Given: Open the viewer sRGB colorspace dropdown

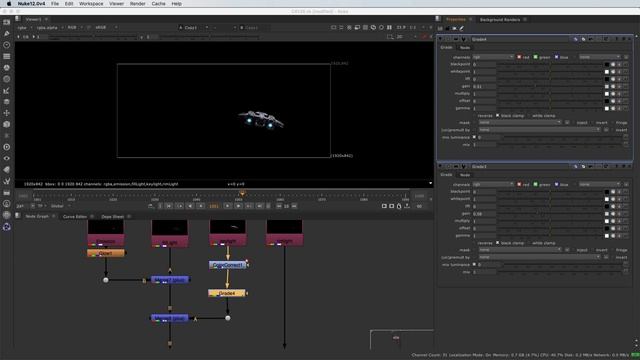Looking at the screenshot, I should (x=106, y=27).
